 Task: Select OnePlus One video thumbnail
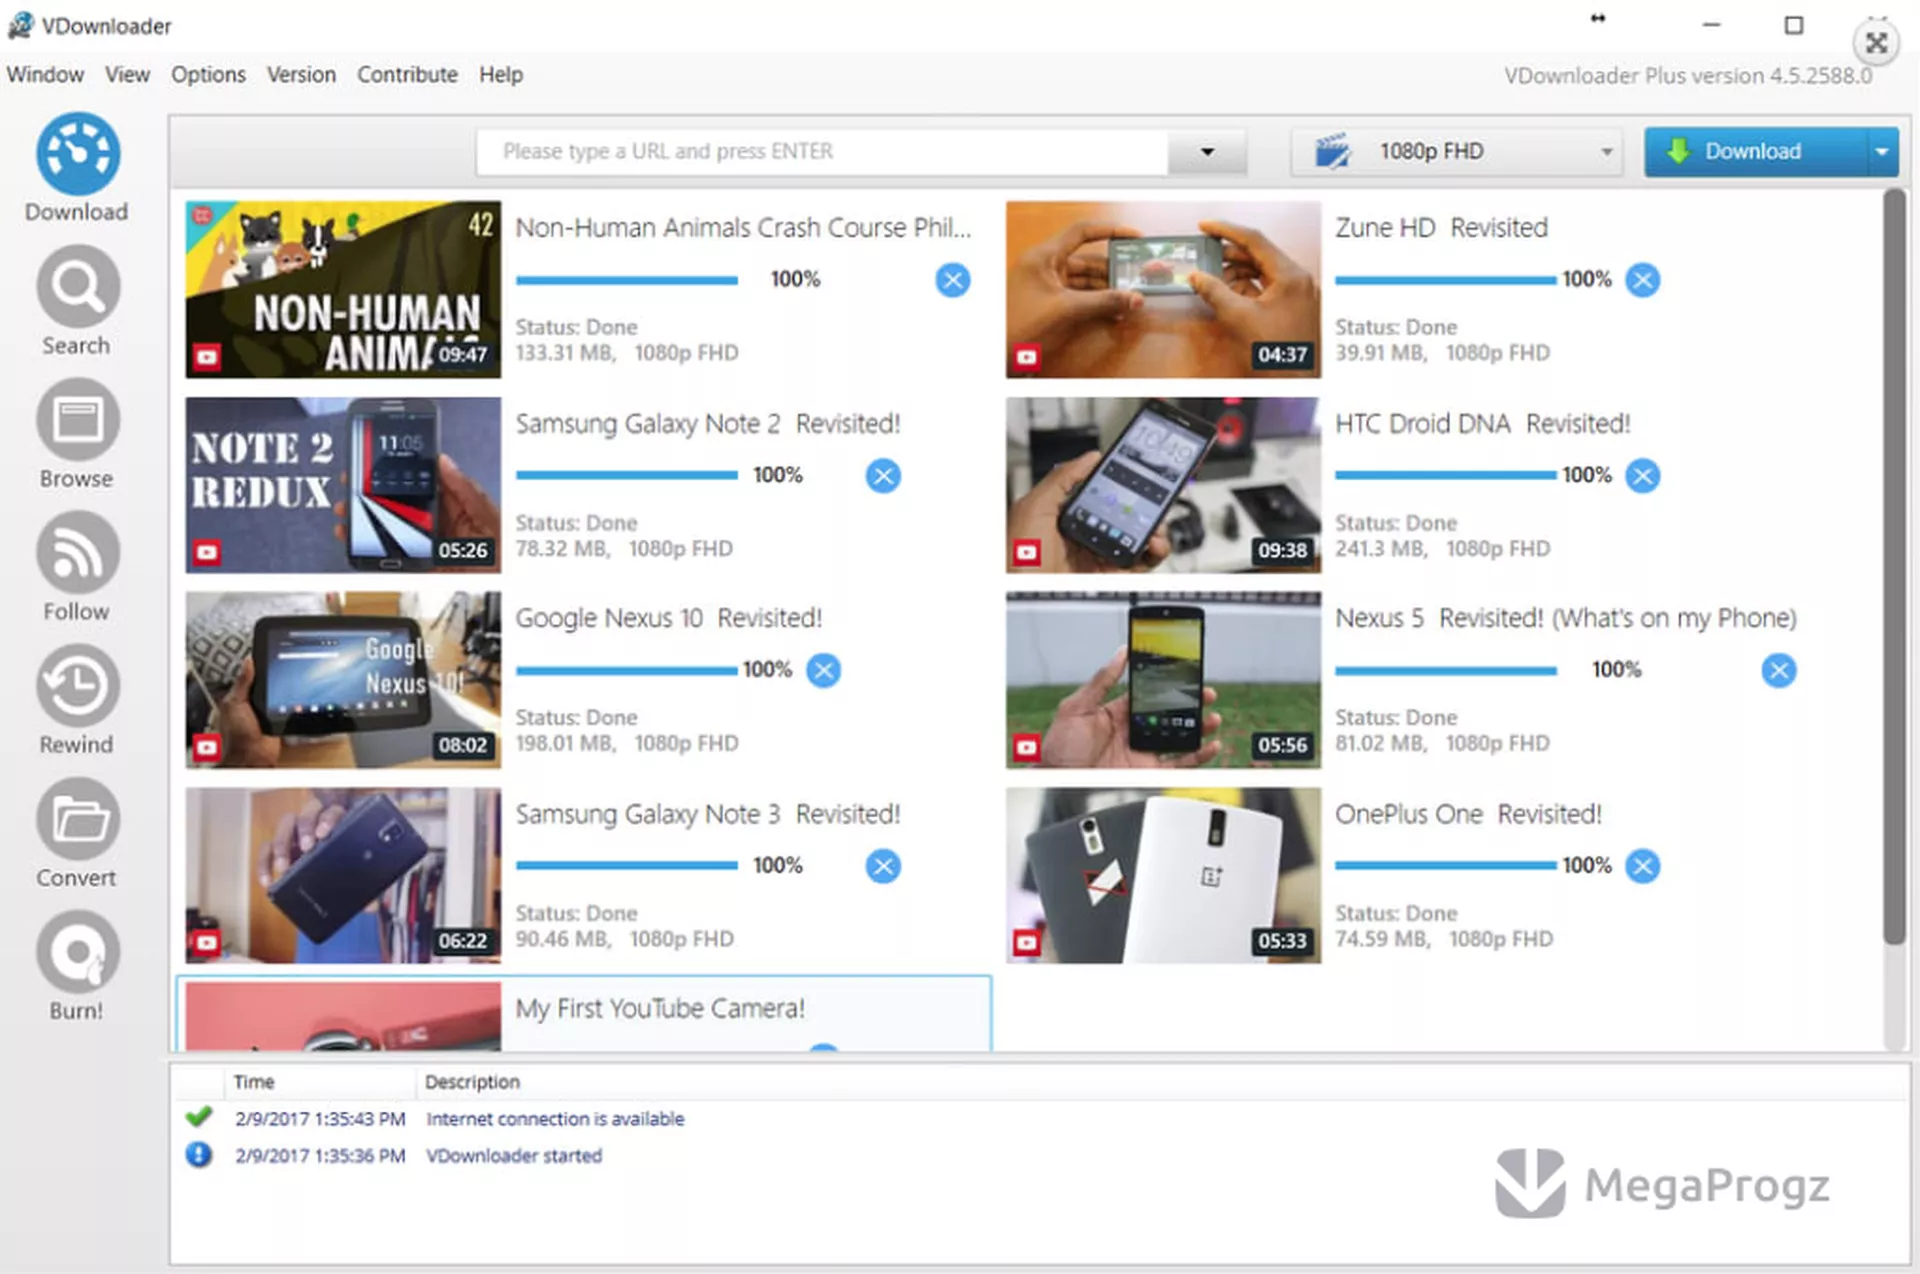[1163, 875]
